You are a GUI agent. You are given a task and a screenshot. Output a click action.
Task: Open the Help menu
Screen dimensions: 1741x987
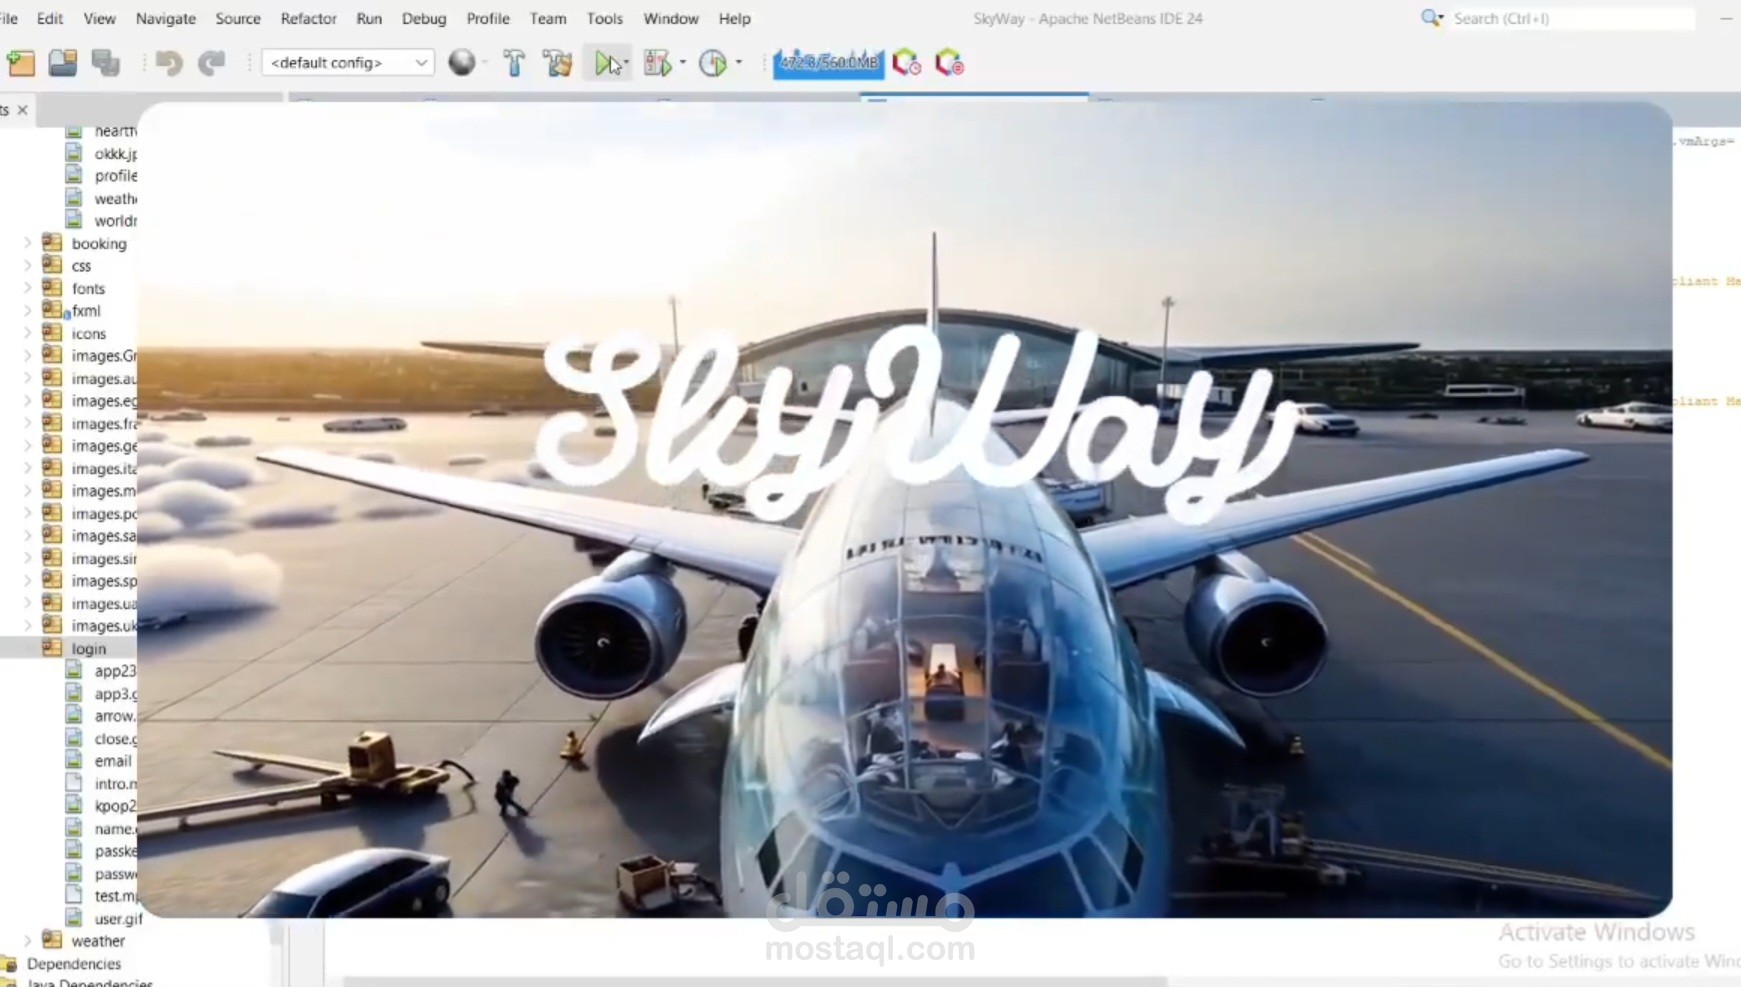pos(734,18)
